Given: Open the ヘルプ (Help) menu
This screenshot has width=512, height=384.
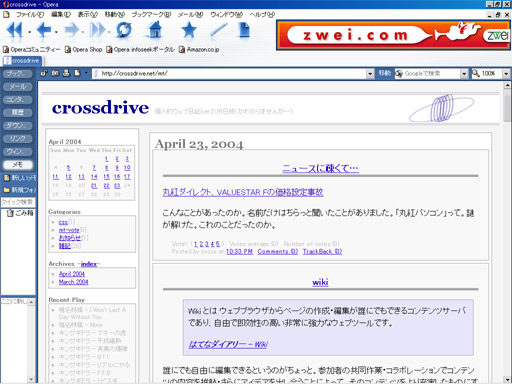Looking at the screenshot, I should (x=262, y=14).
